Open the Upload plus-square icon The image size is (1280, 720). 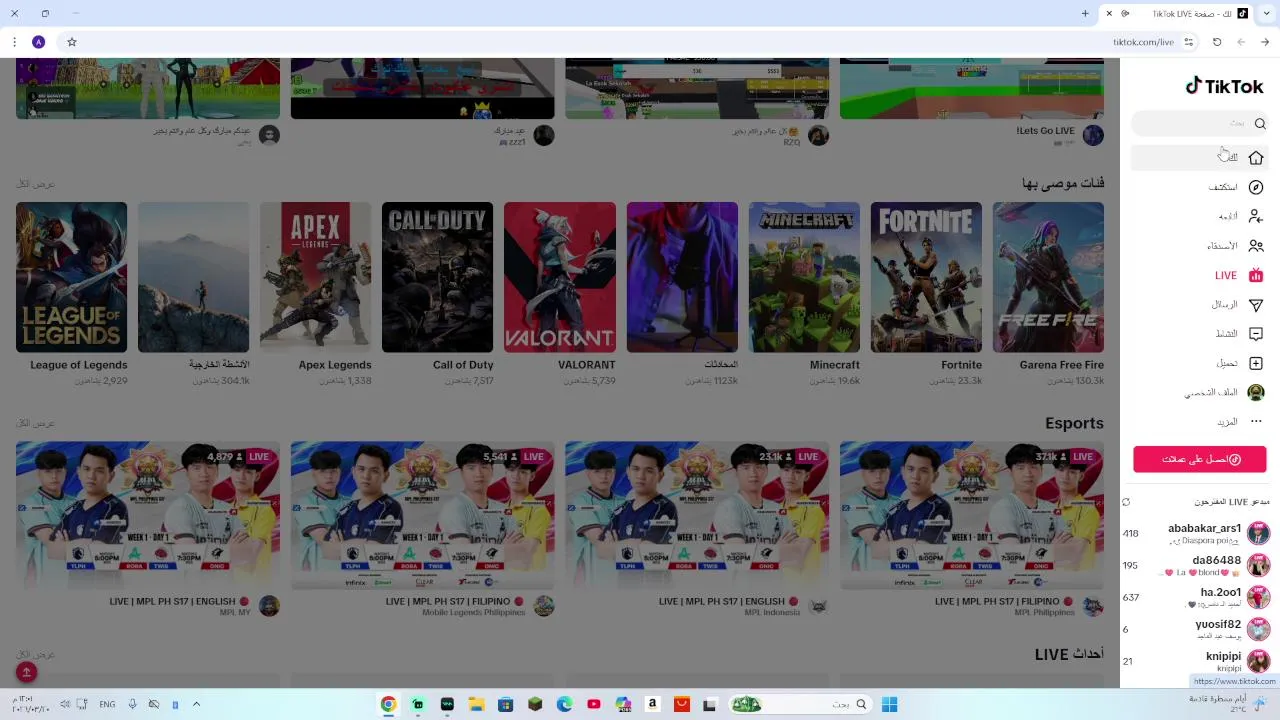tap(1256, 363)
